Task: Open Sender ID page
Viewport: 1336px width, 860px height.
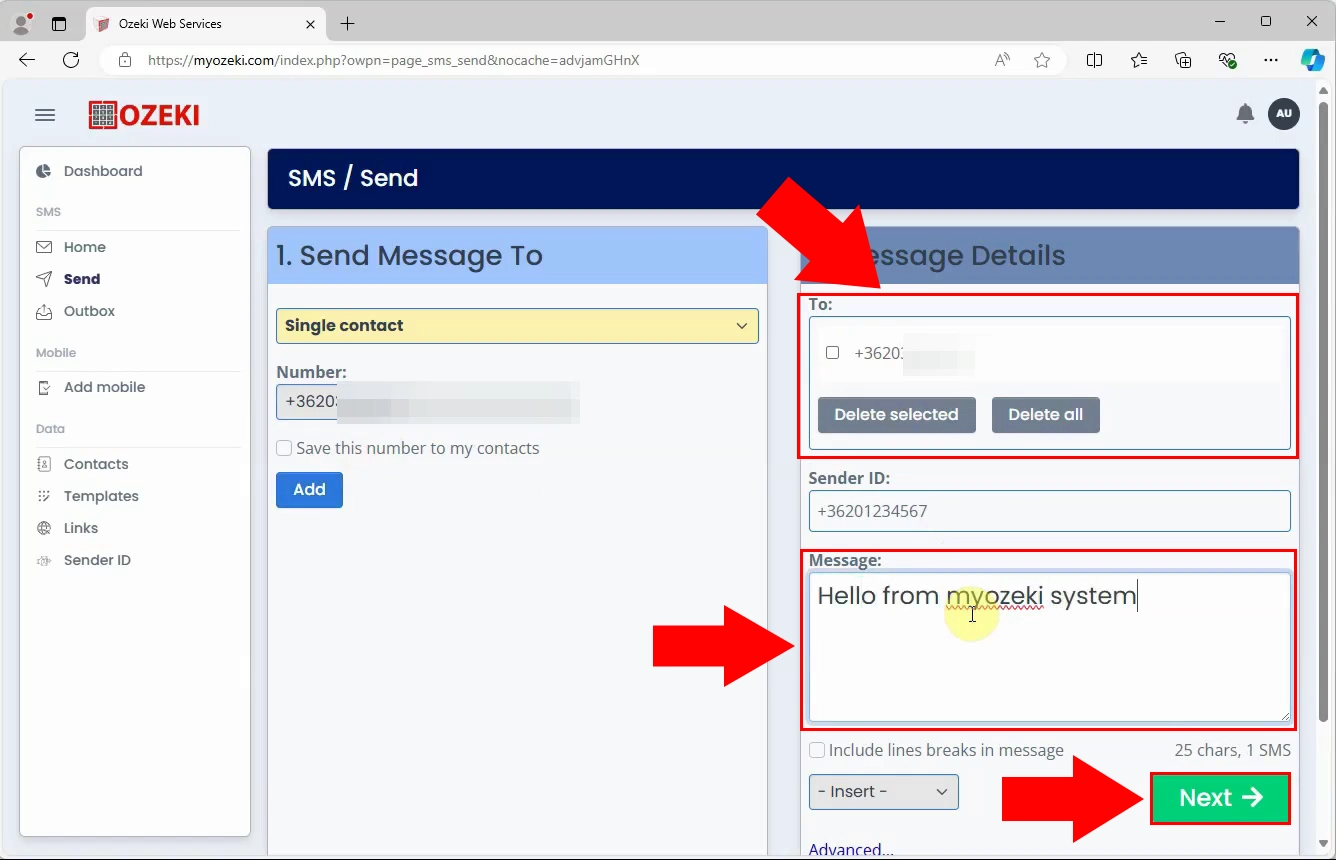Action: [x=97, y=560]
